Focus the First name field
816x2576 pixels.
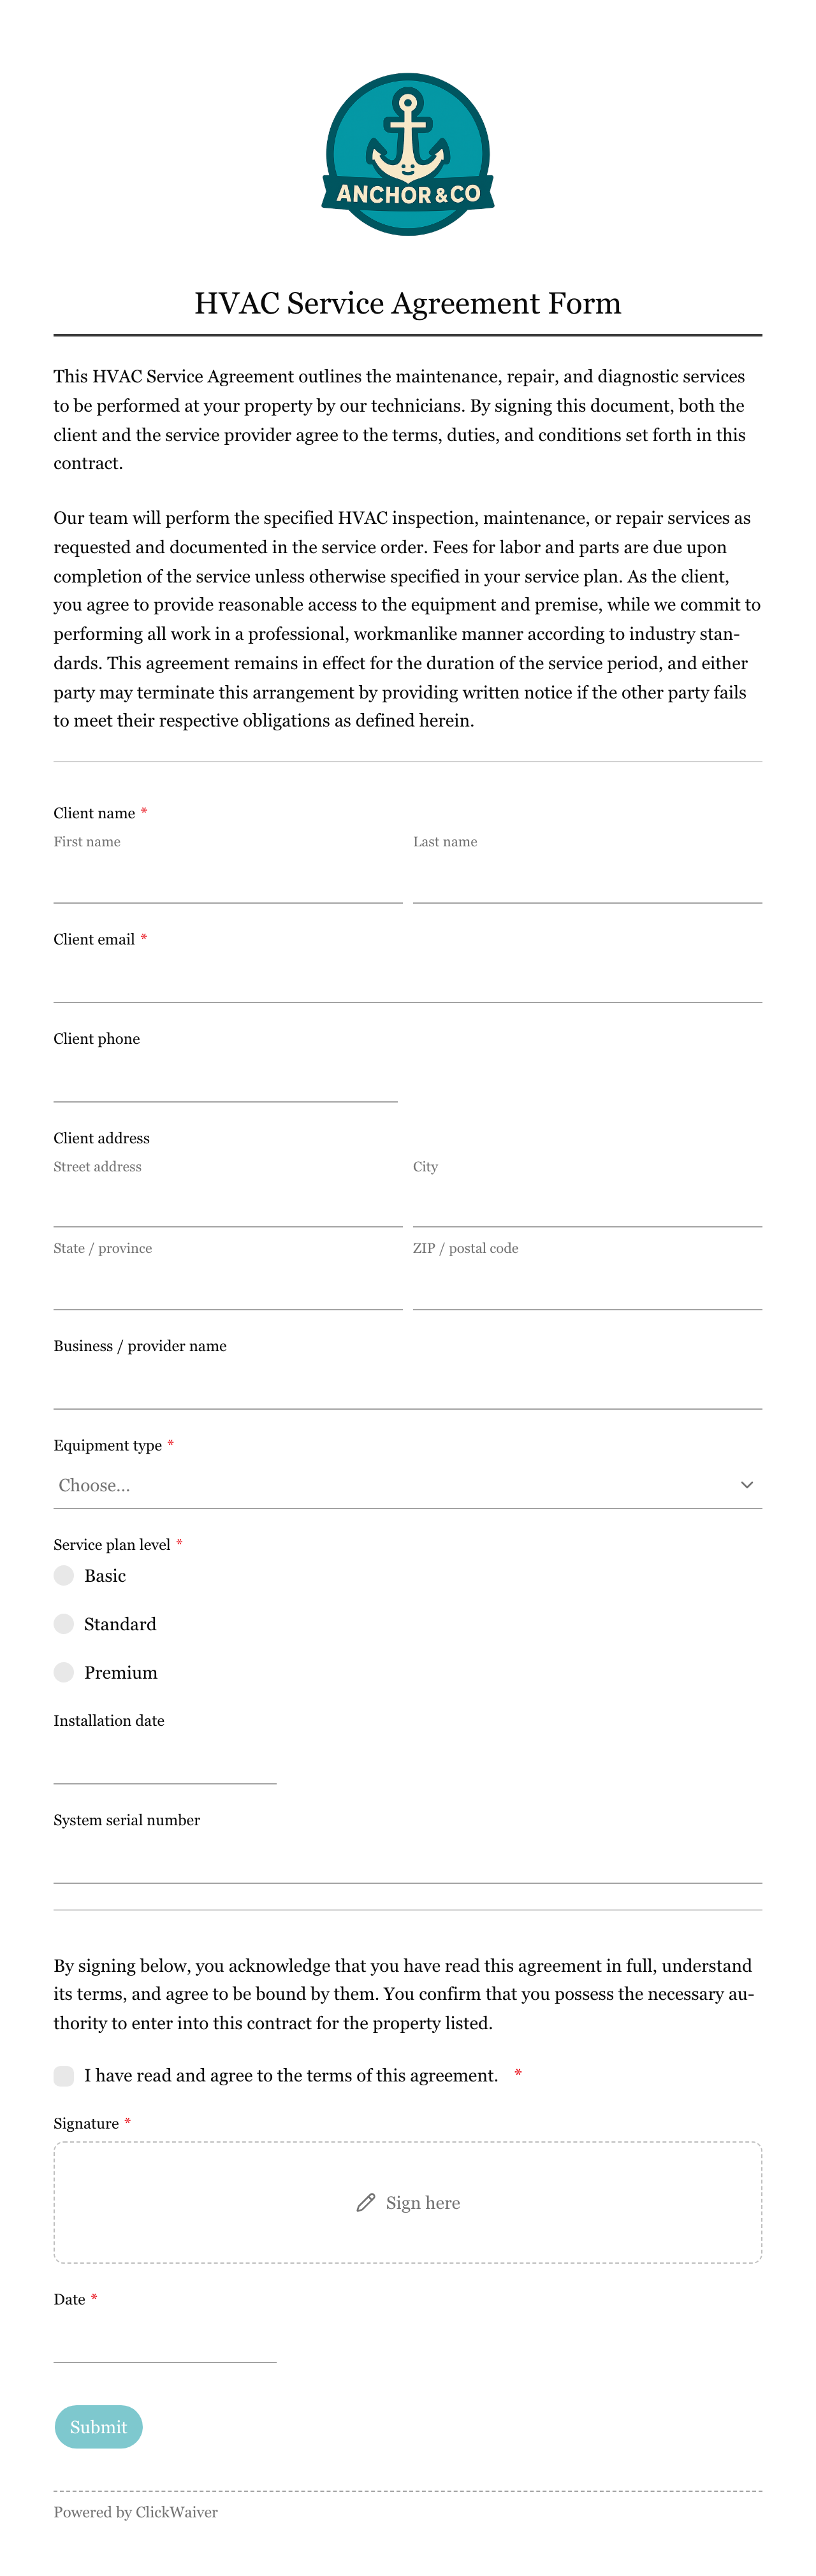point(228,880)
